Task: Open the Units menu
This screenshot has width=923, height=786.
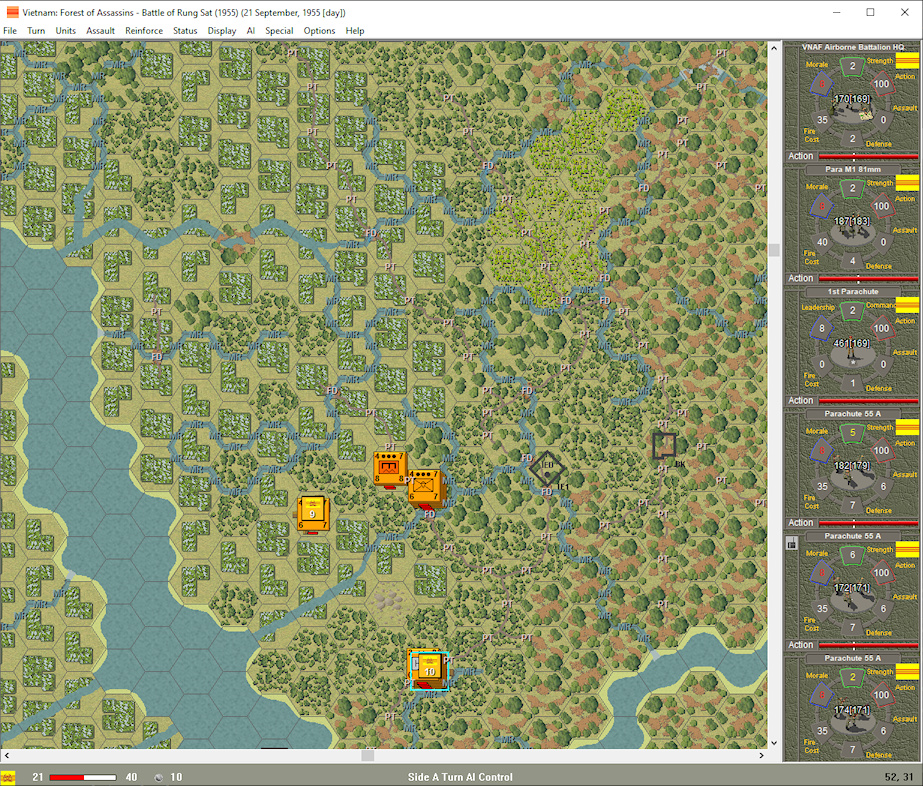Action: (65, 31)
